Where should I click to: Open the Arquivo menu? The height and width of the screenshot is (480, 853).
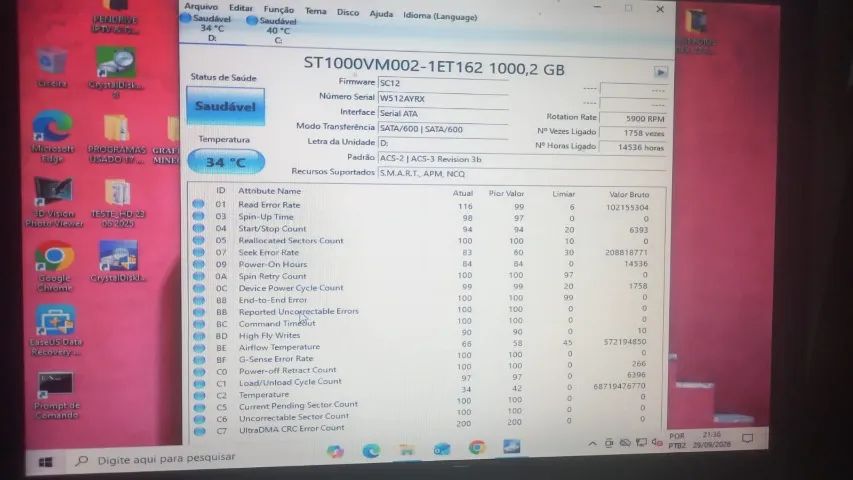click(201, 7)
